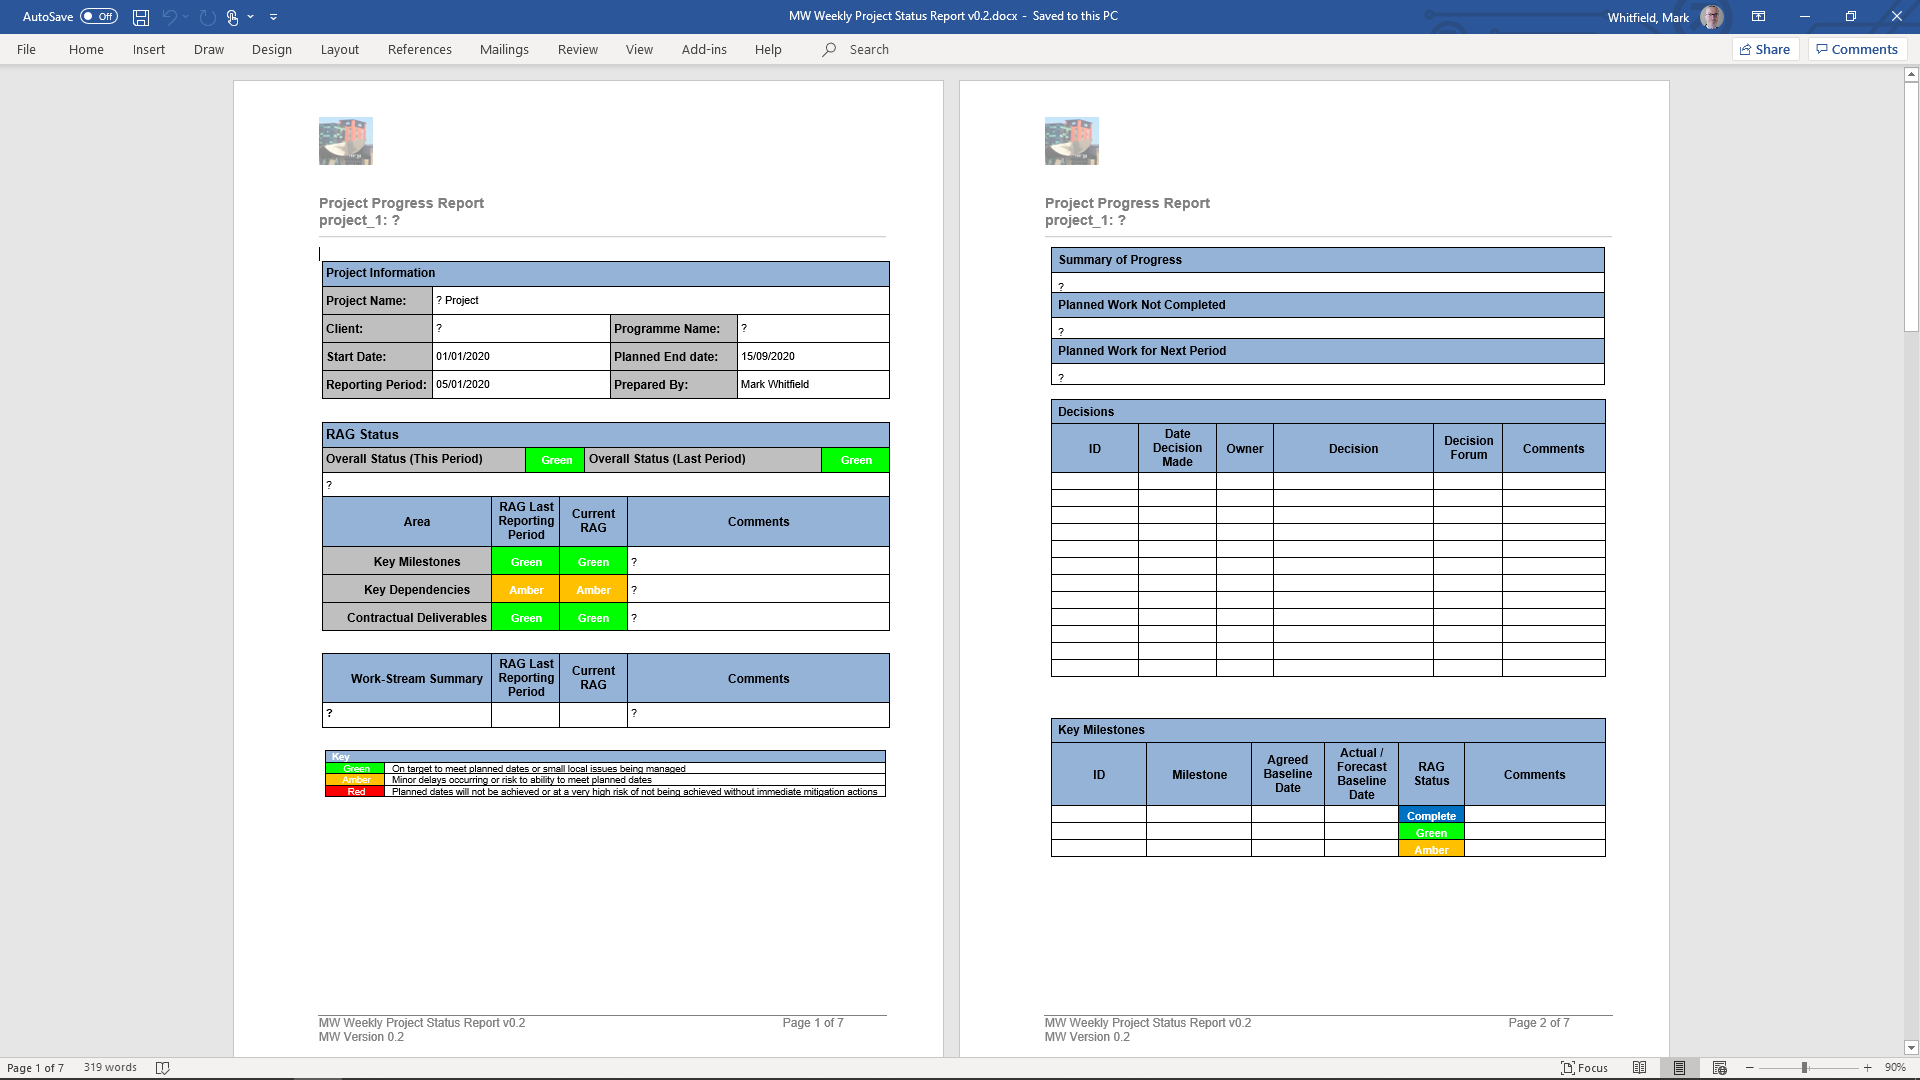Click the Touch/Mouse Mode icon

(x=232, y=17)
